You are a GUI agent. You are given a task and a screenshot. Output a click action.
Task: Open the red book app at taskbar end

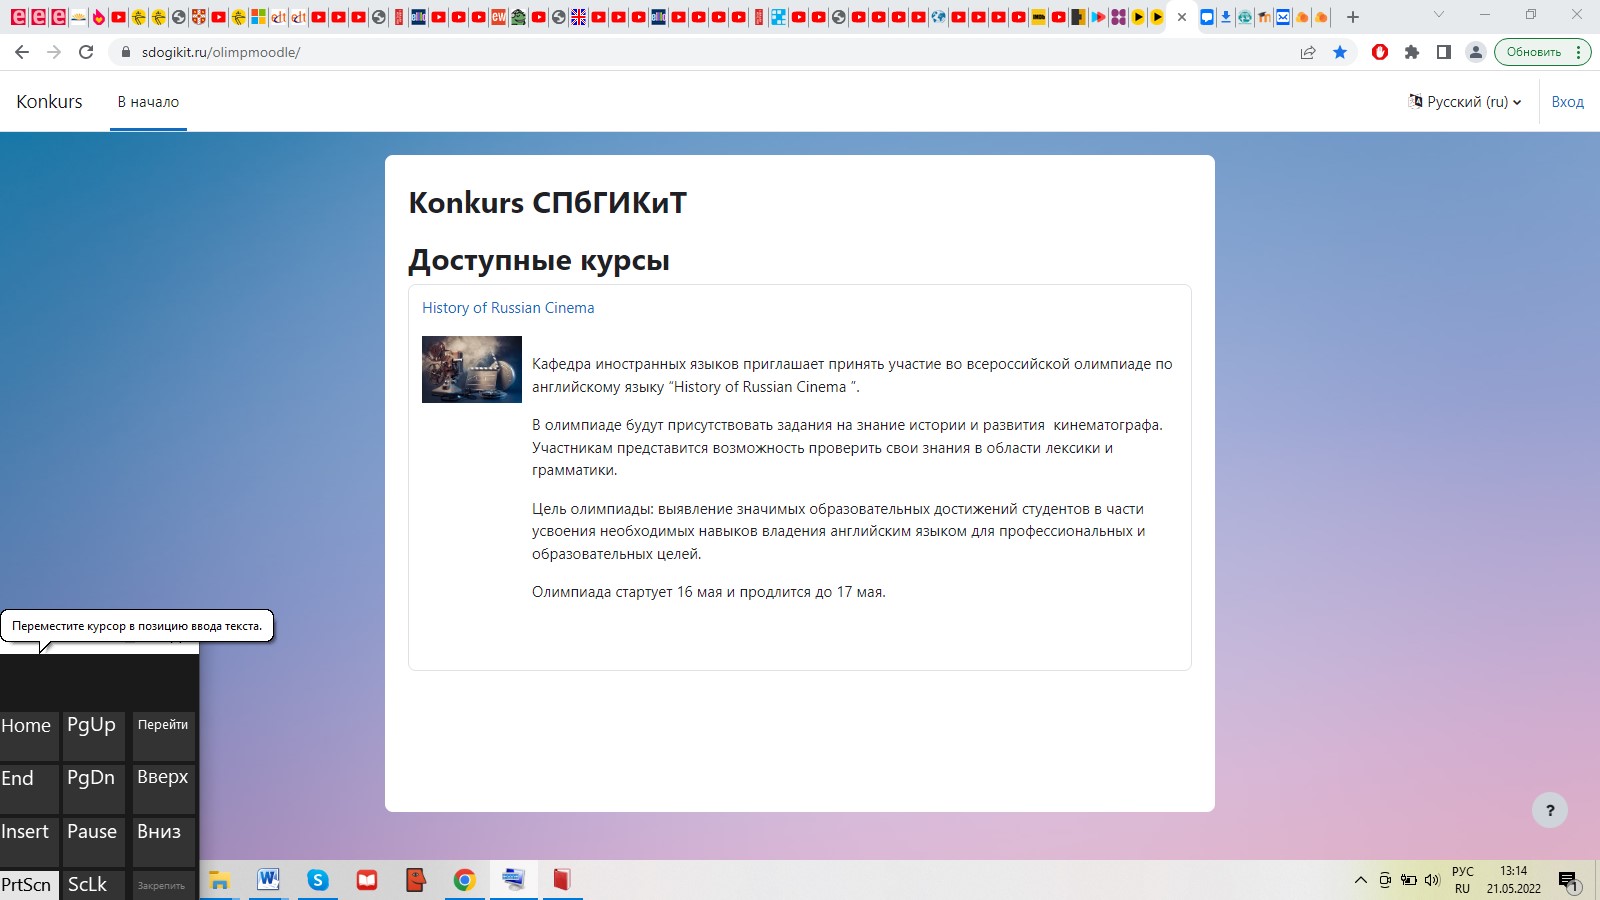563,880
